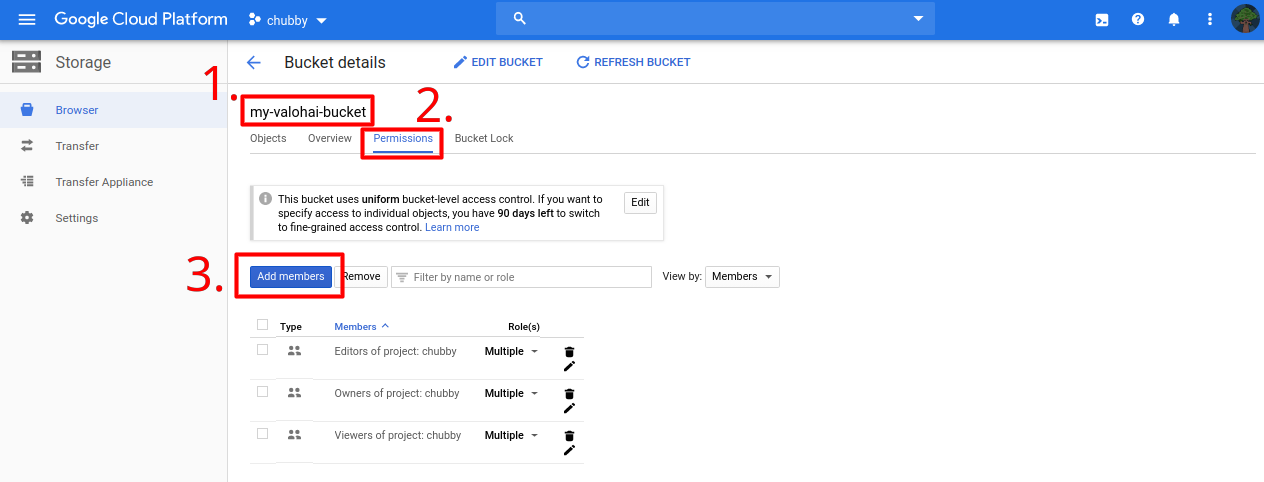The height and width of the screenshot is (482, 1264).
Task: Switch to the Objects tab
Action: [x=268, y=138]
